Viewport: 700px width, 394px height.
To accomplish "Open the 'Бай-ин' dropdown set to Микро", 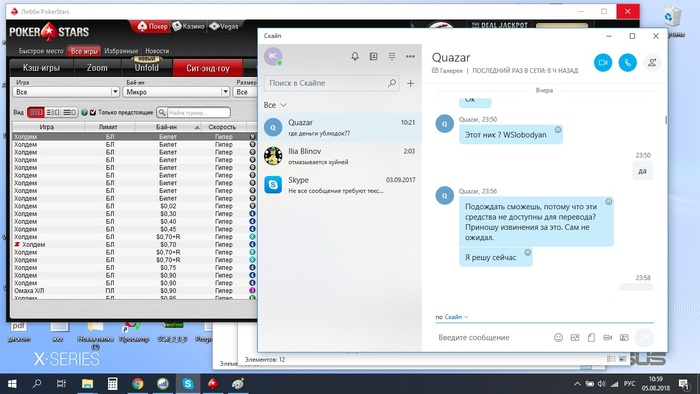I will coord(177,92).
